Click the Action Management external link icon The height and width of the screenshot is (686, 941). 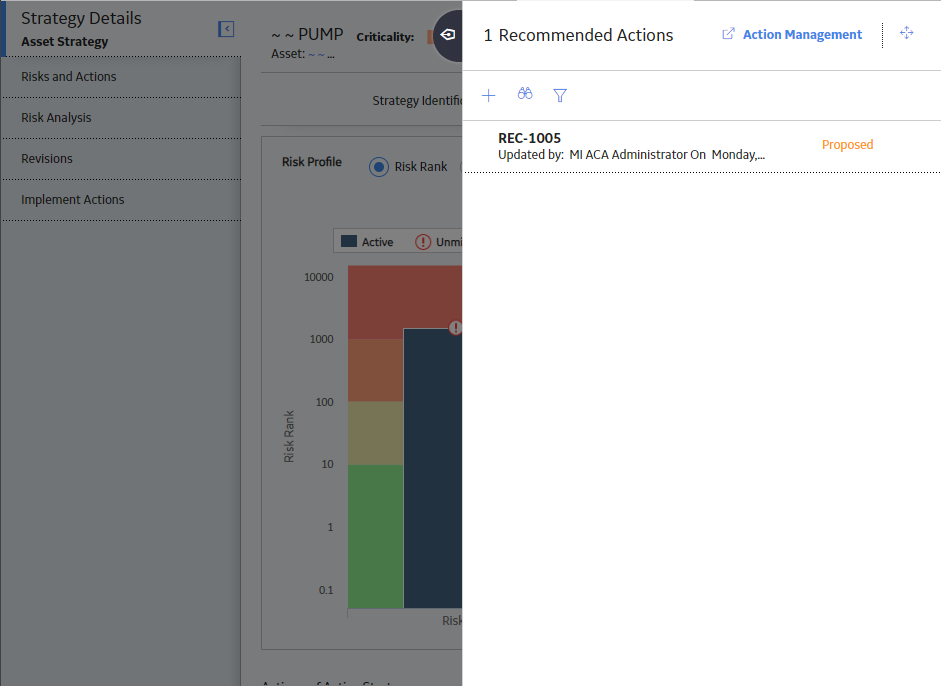click(728, 34)
